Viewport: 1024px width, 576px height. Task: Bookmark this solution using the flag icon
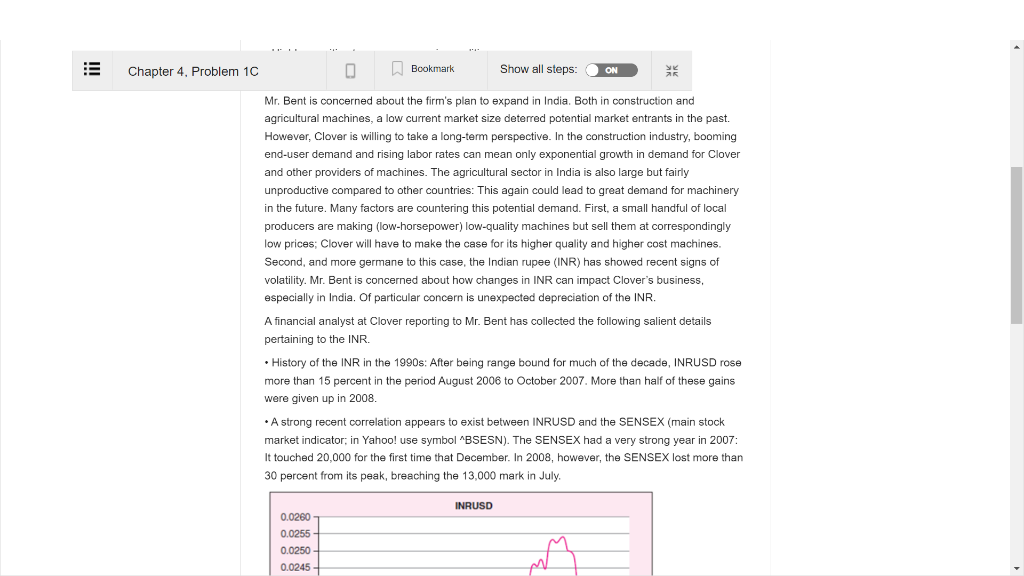click(x=396, y=69)
